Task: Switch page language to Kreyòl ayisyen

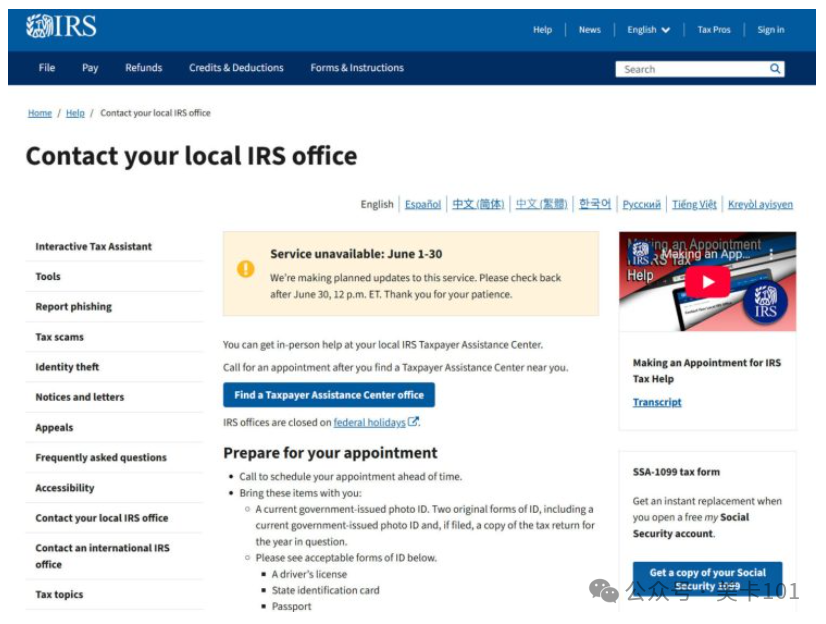Action: (760, 204)
